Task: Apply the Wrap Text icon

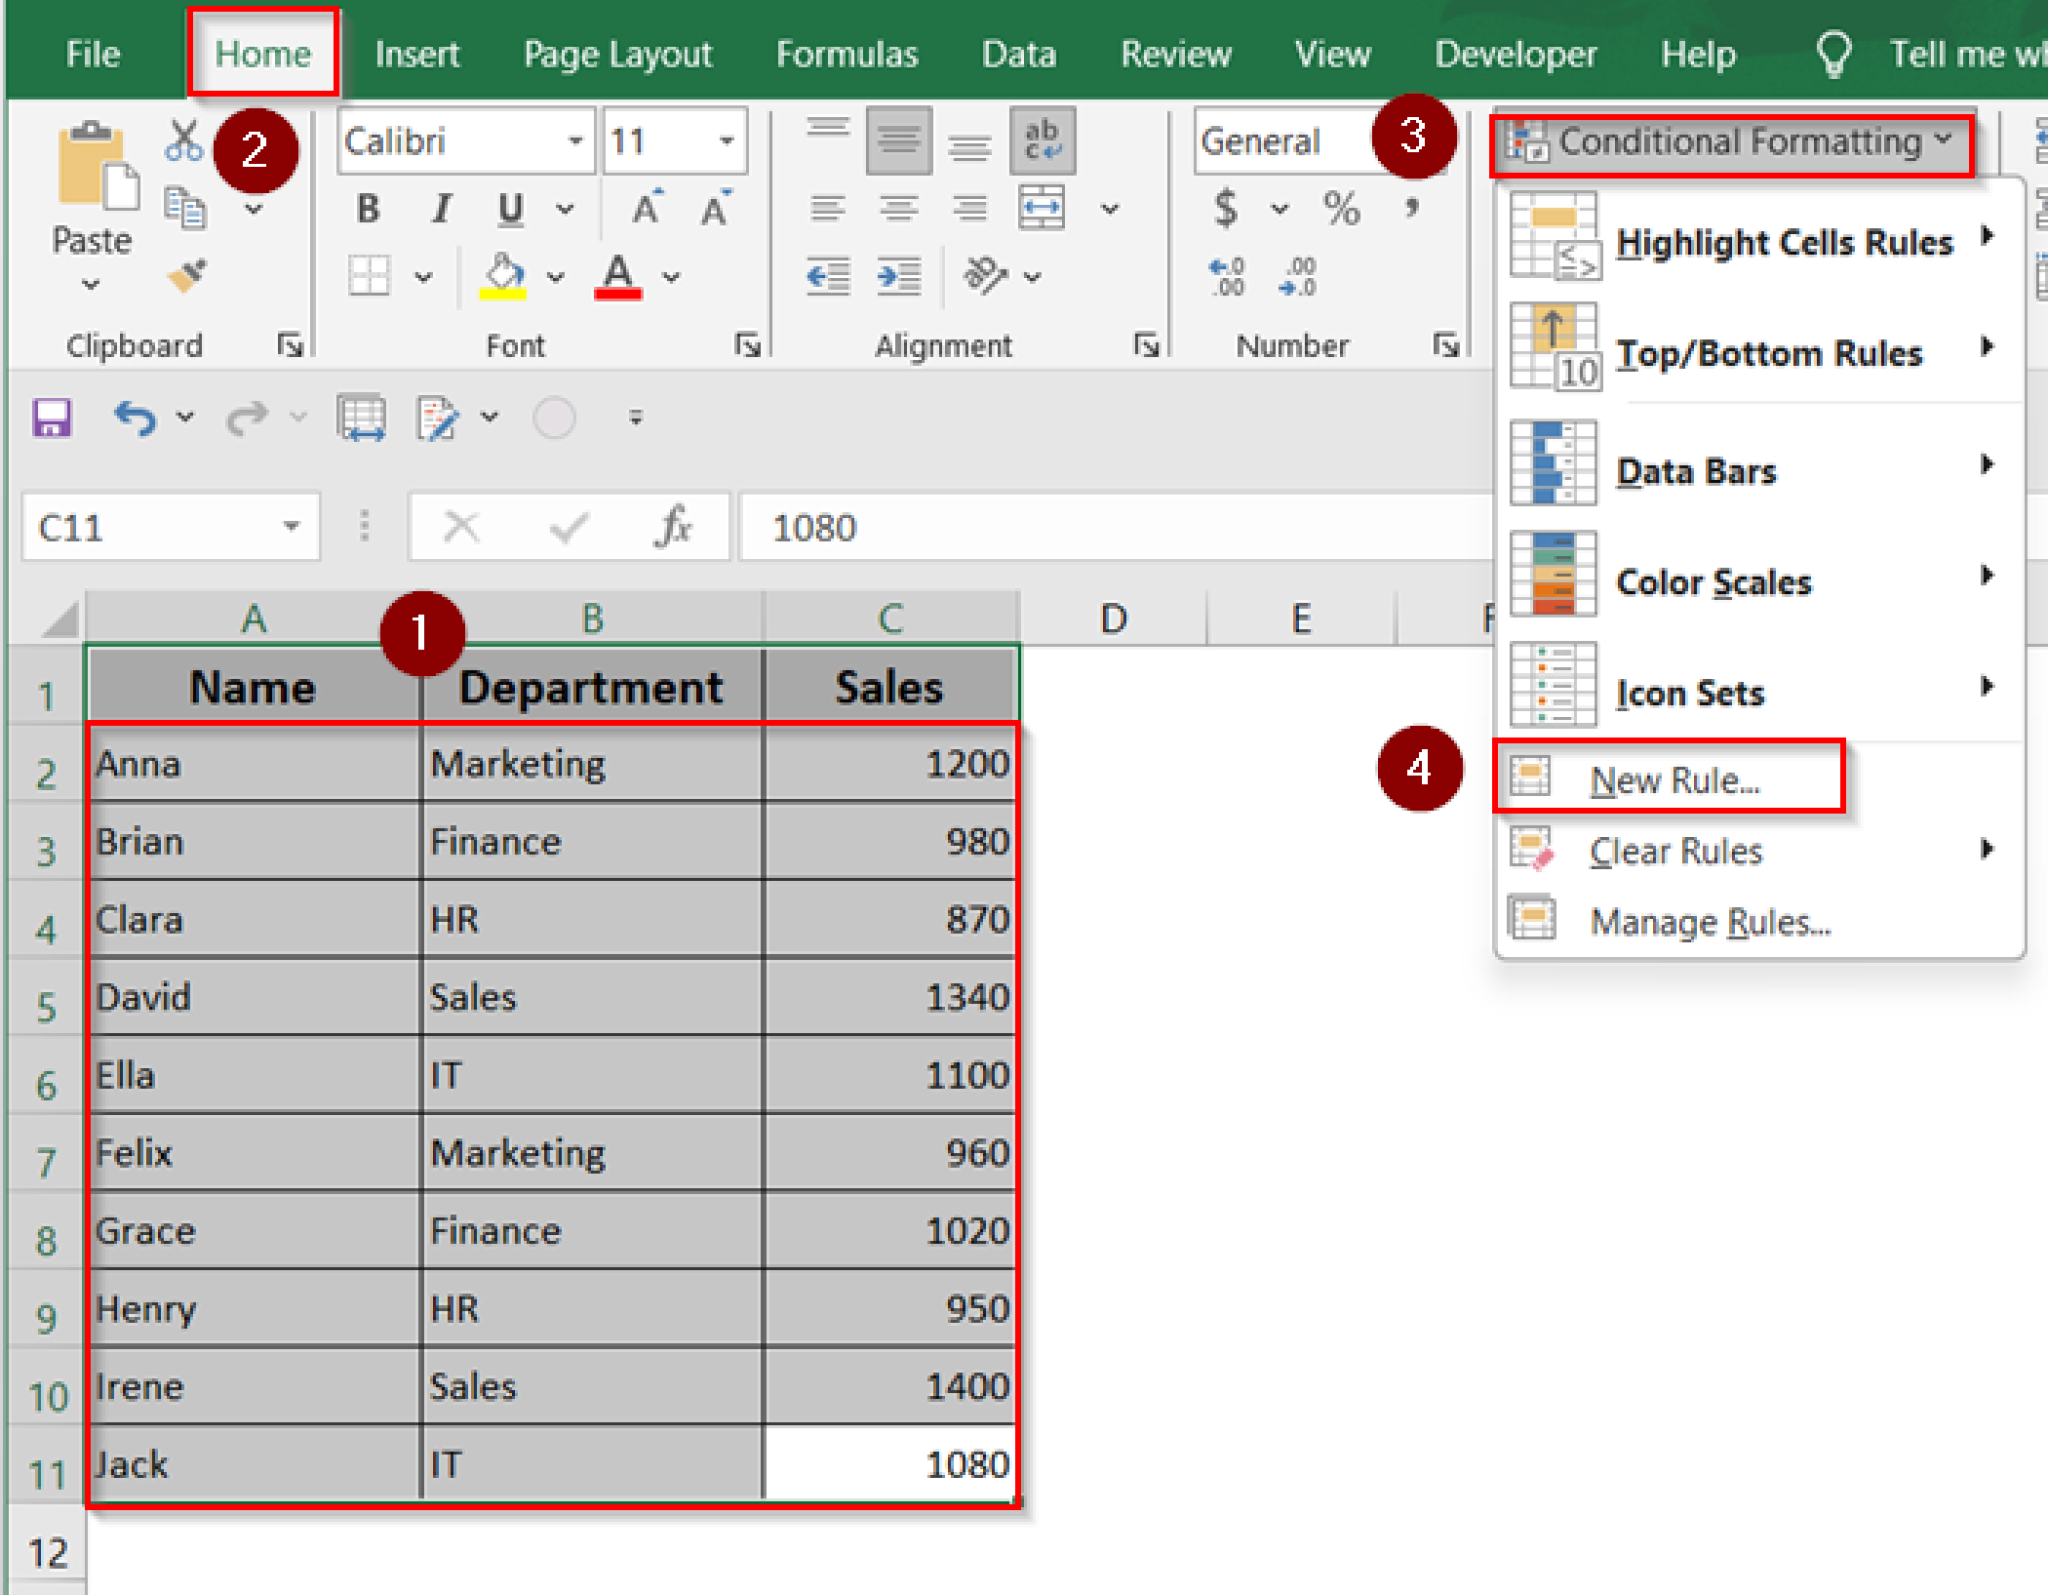Action: 1042,139
